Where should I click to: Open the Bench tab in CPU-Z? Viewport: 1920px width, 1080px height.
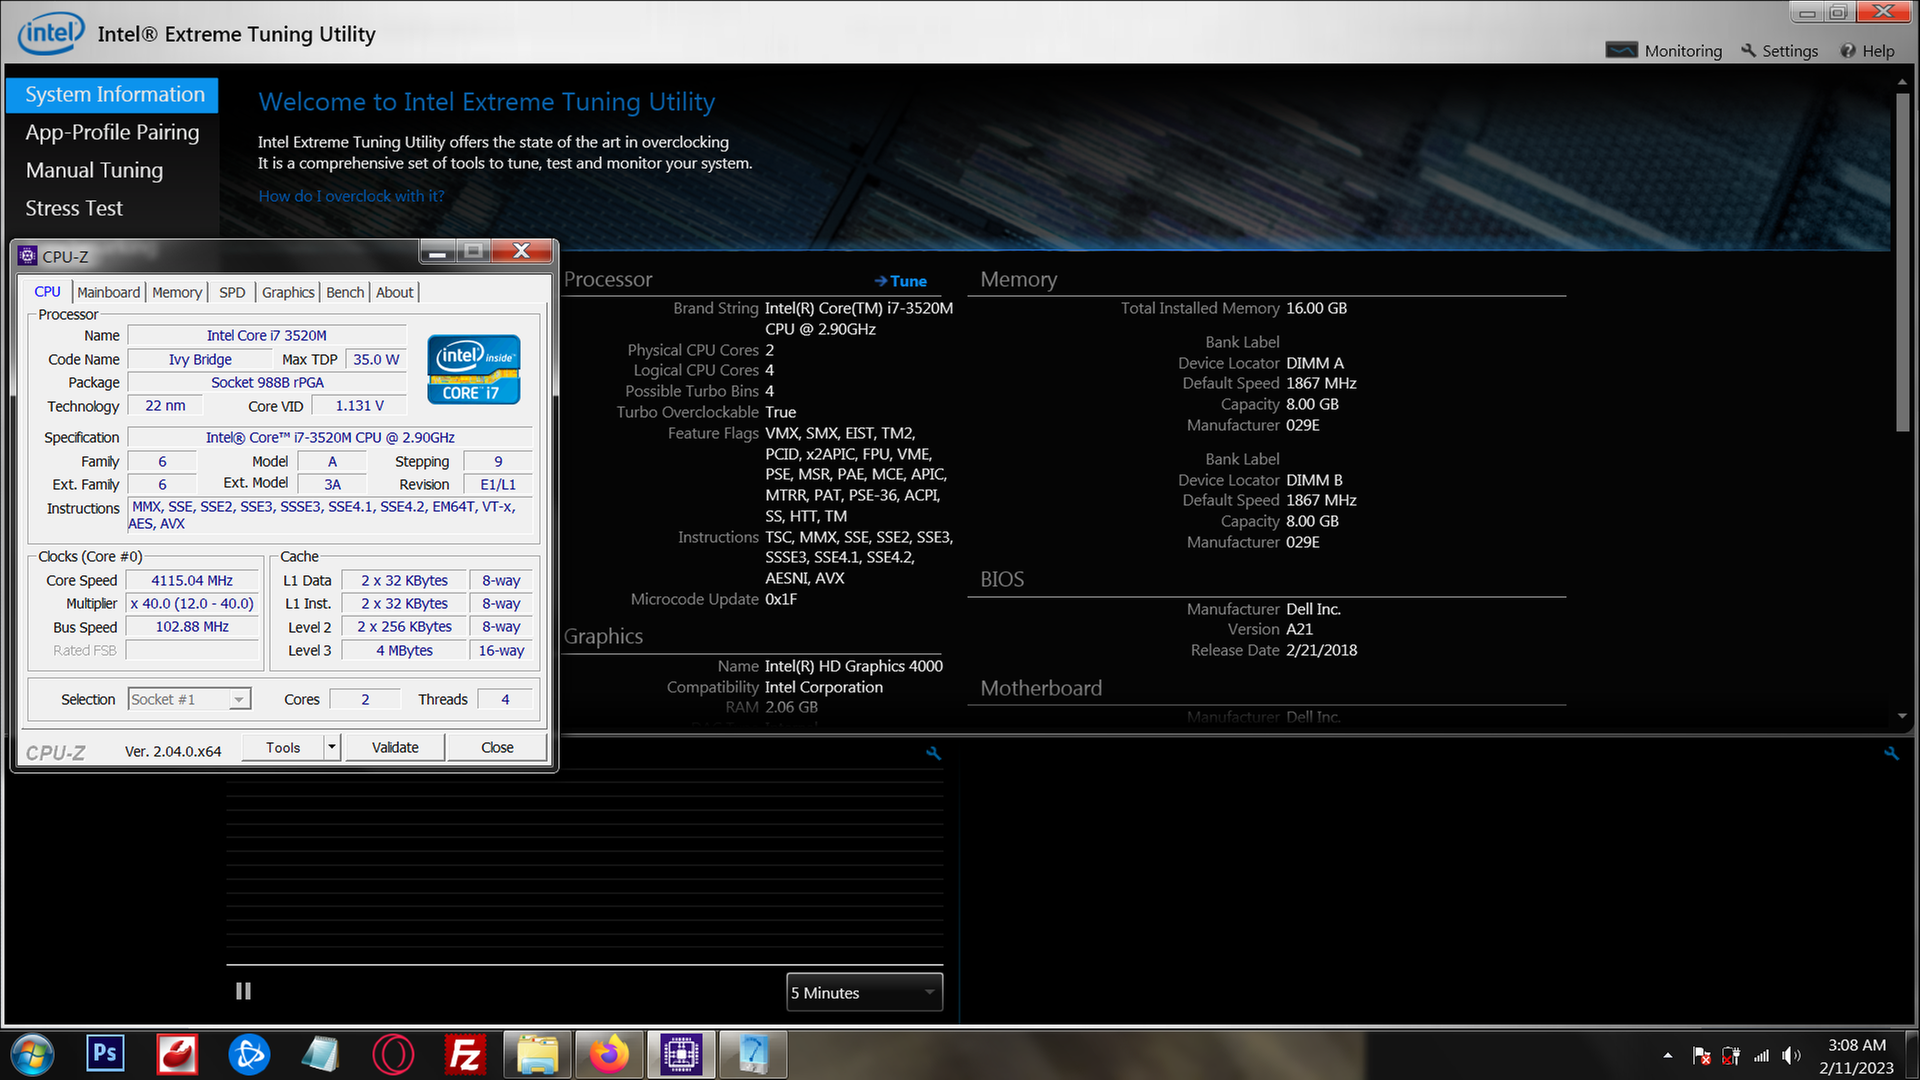tap(345, 292)
